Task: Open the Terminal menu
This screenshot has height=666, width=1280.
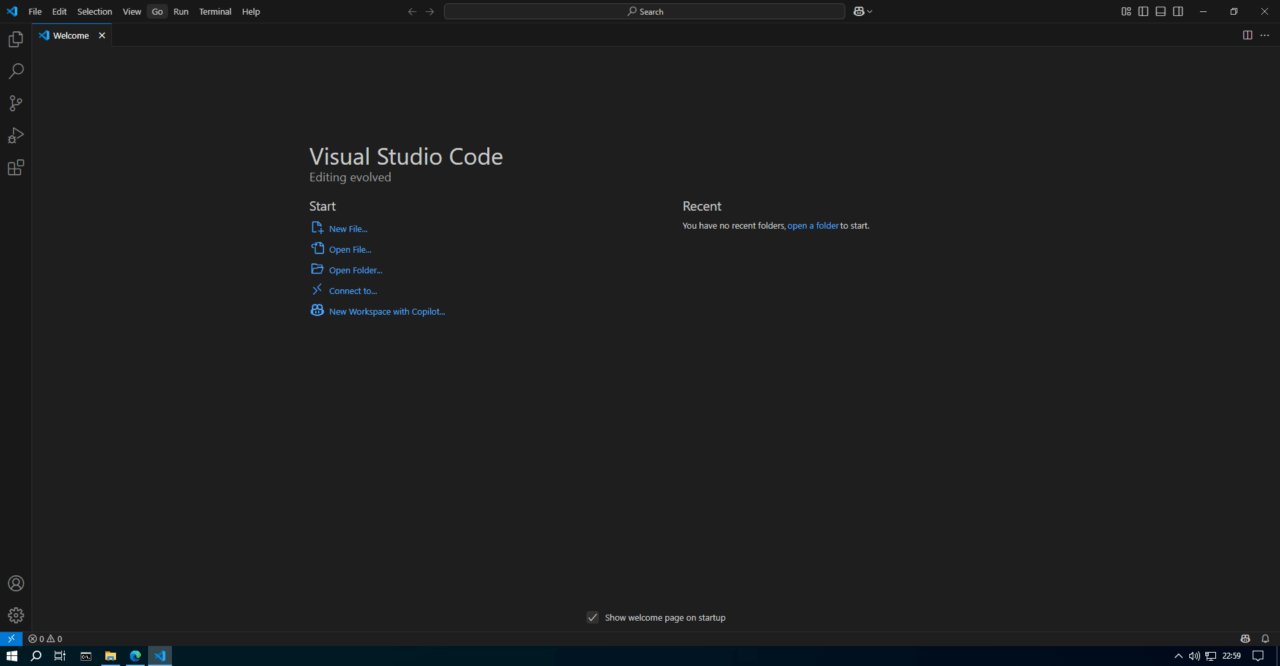Action: click(215, 11)
